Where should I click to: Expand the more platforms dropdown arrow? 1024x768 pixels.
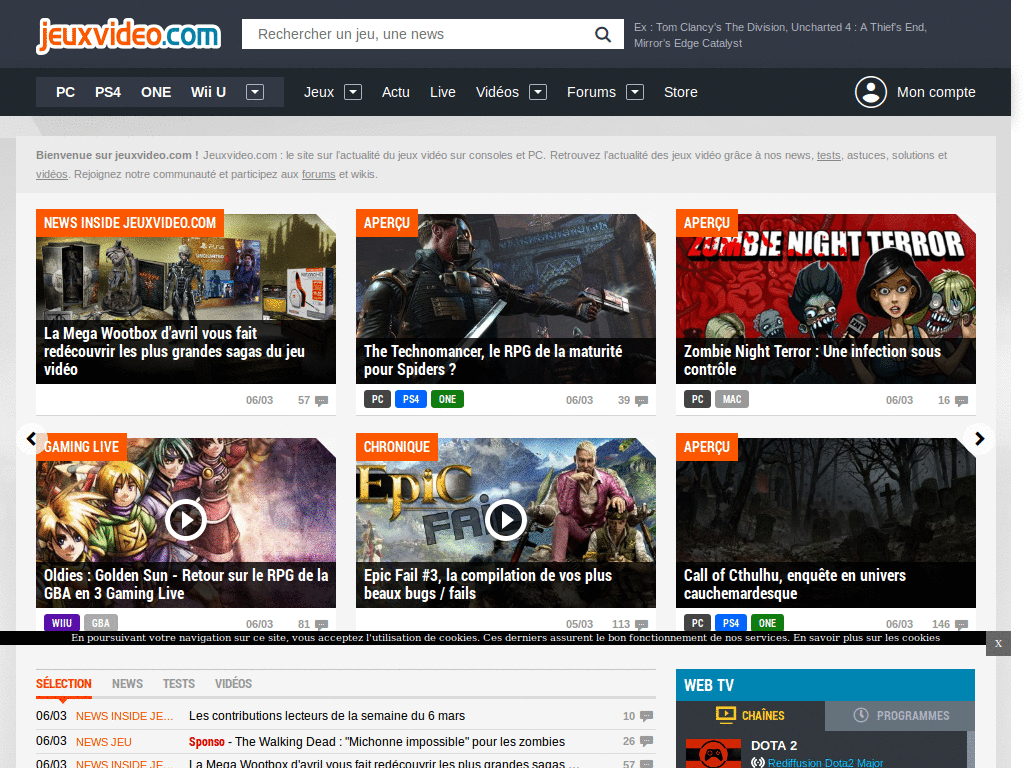[x=255, y=92]
